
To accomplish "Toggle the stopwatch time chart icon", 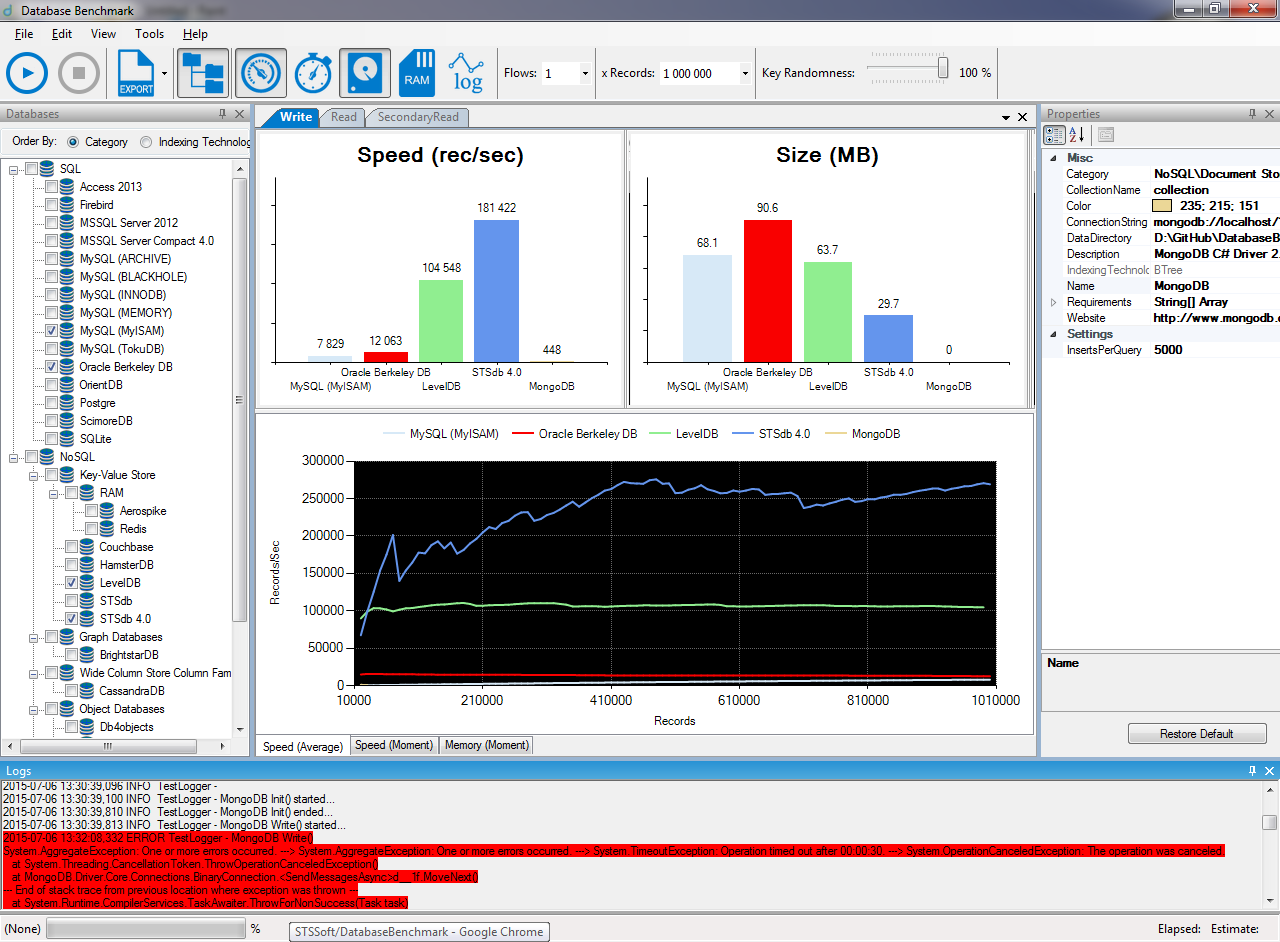I will (x=313, y=73).
